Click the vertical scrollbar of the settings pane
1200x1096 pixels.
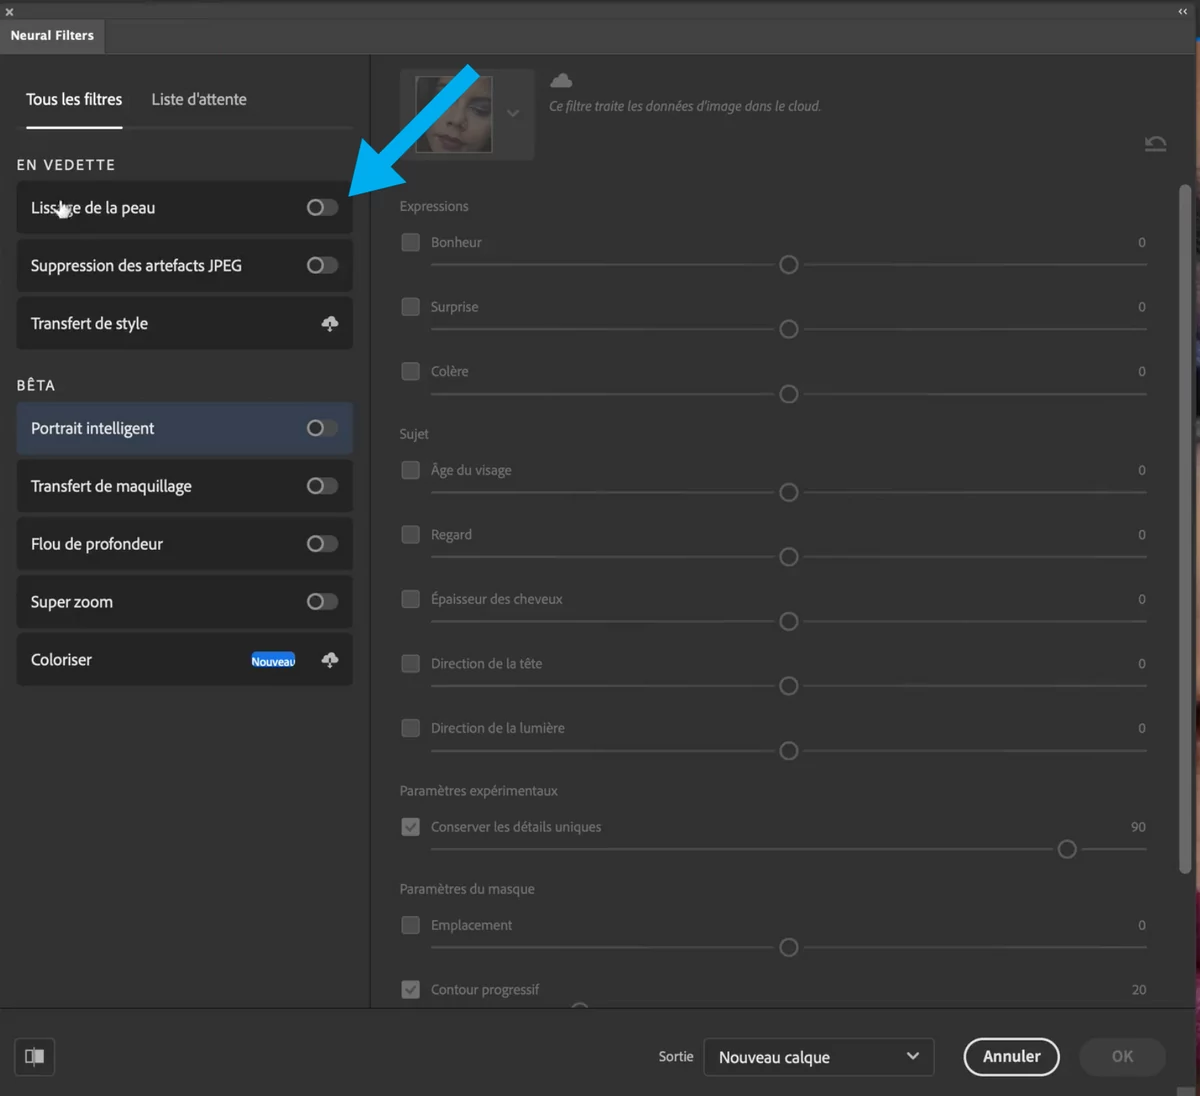point(1186,530)
